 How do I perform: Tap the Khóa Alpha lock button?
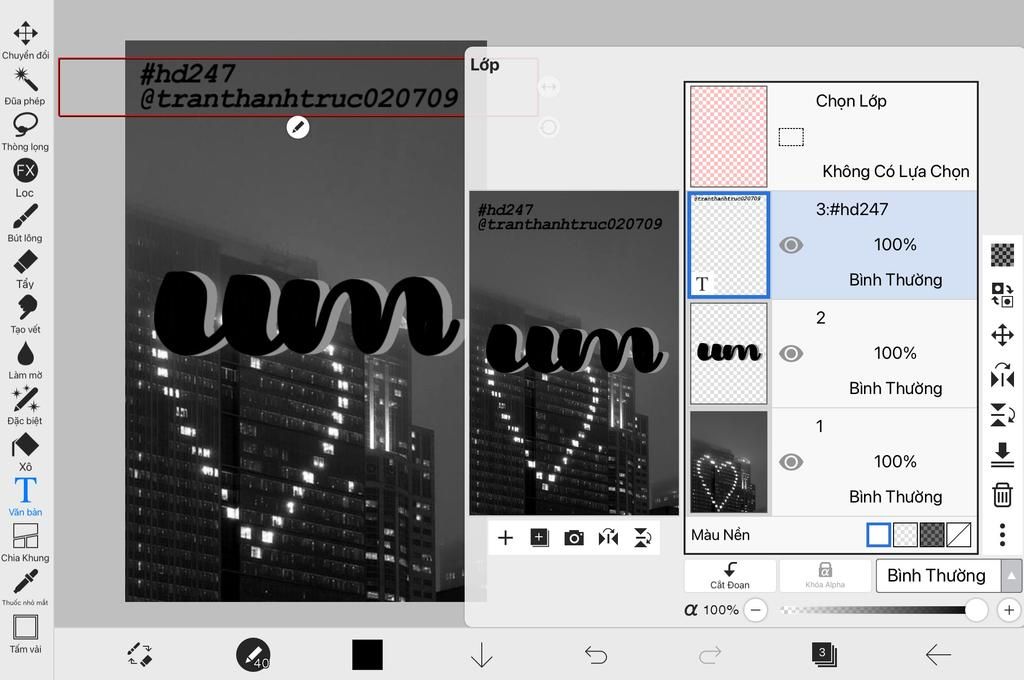[825, 575]
